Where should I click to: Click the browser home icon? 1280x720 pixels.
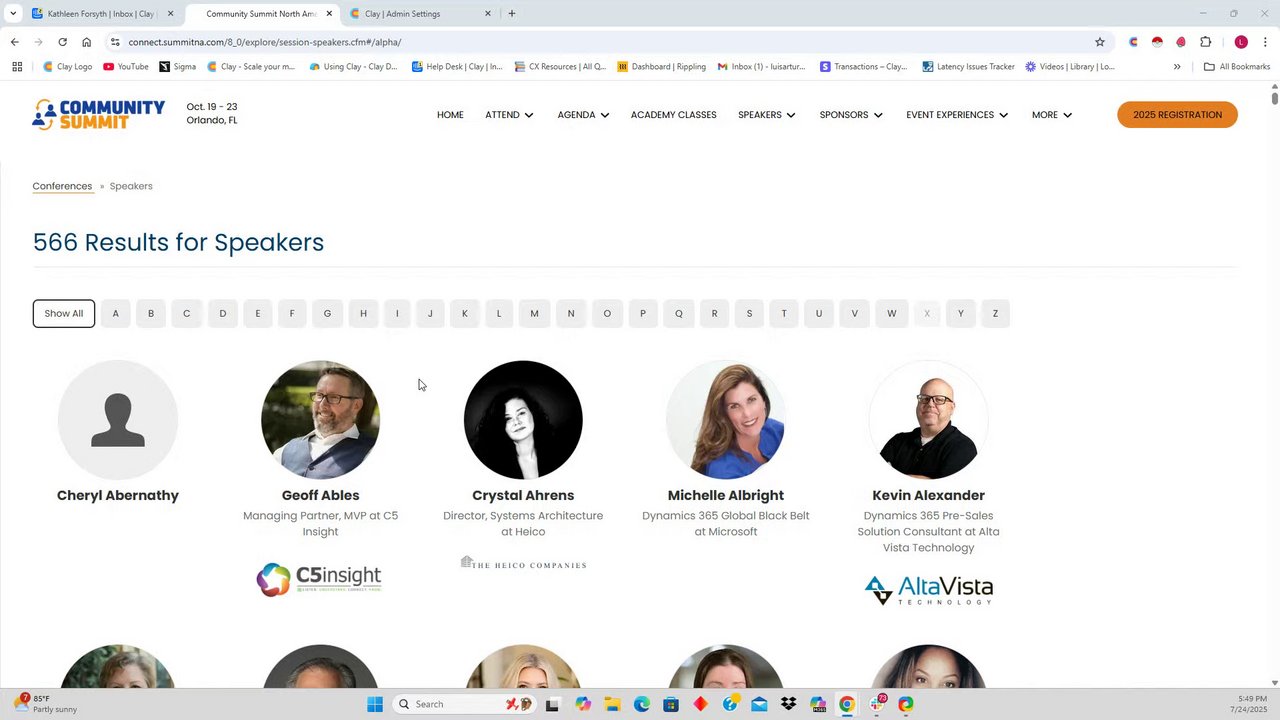(87, 42)
